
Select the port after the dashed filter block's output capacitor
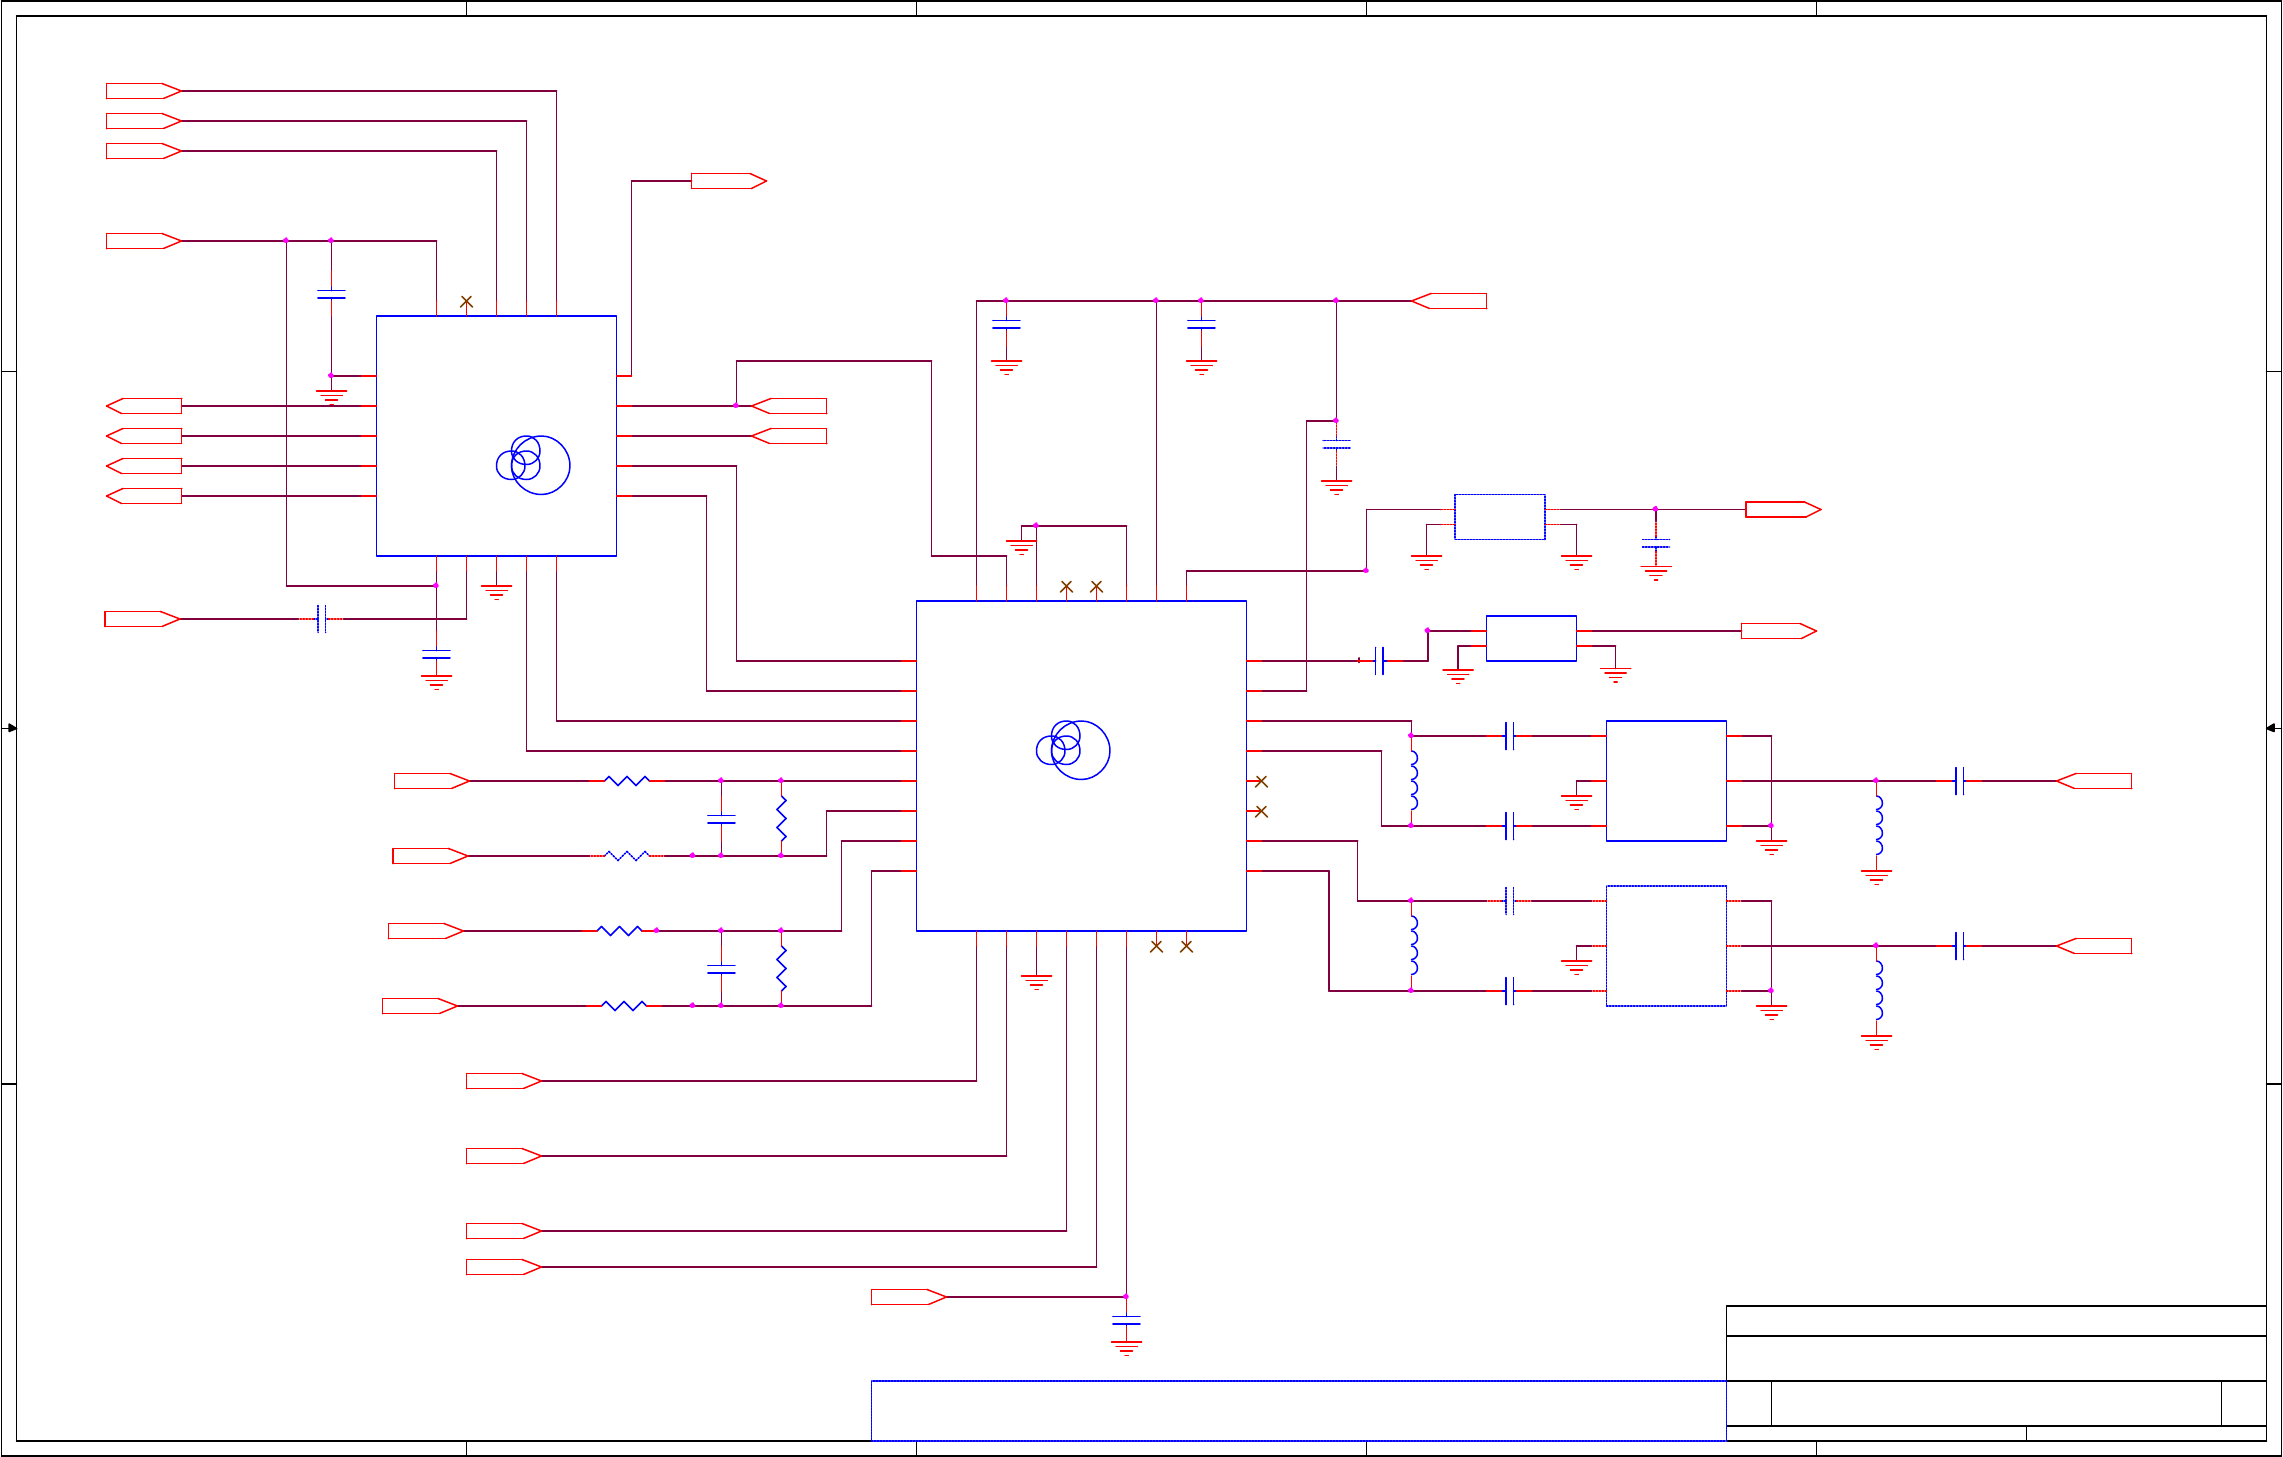click(2094, 946)
